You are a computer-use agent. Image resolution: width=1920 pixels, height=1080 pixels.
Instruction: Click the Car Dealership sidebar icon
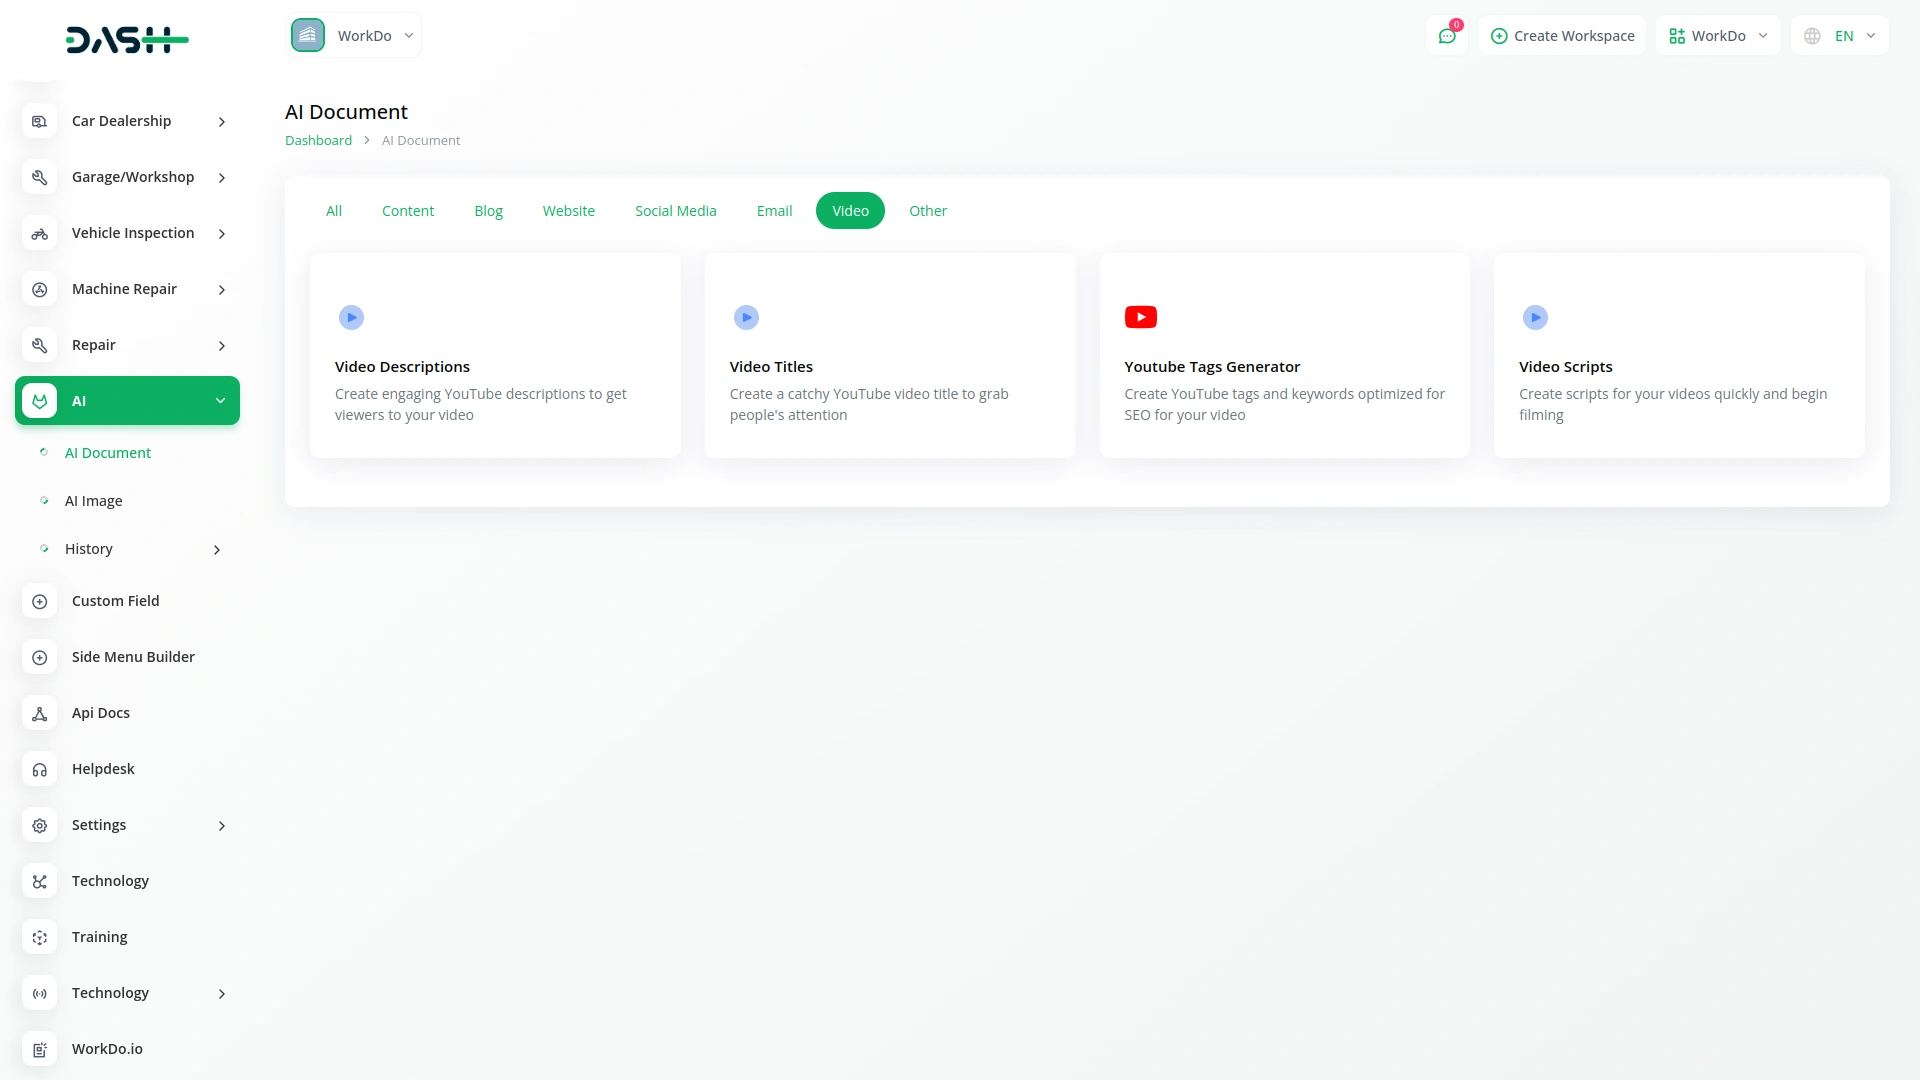point(39,121)
